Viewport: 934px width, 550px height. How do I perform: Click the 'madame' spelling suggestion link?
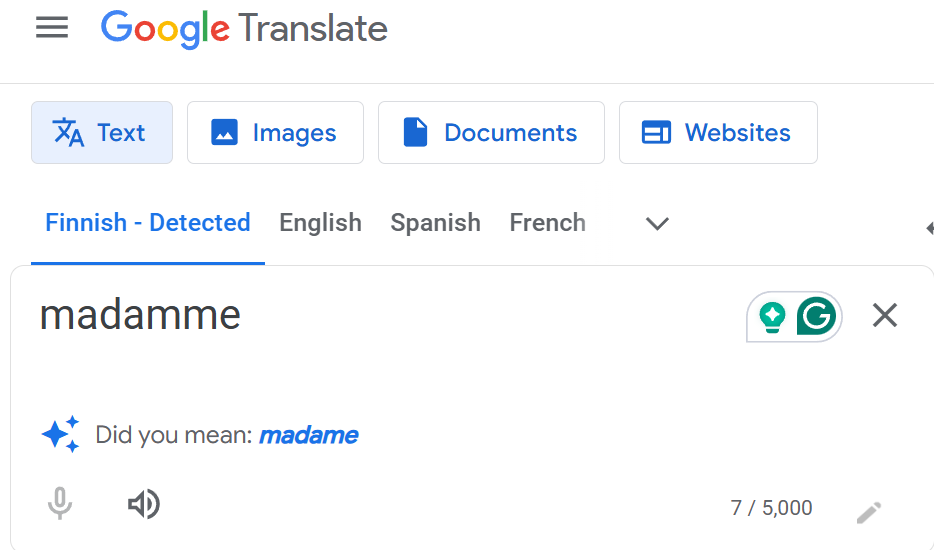click(x=309, y=435)
